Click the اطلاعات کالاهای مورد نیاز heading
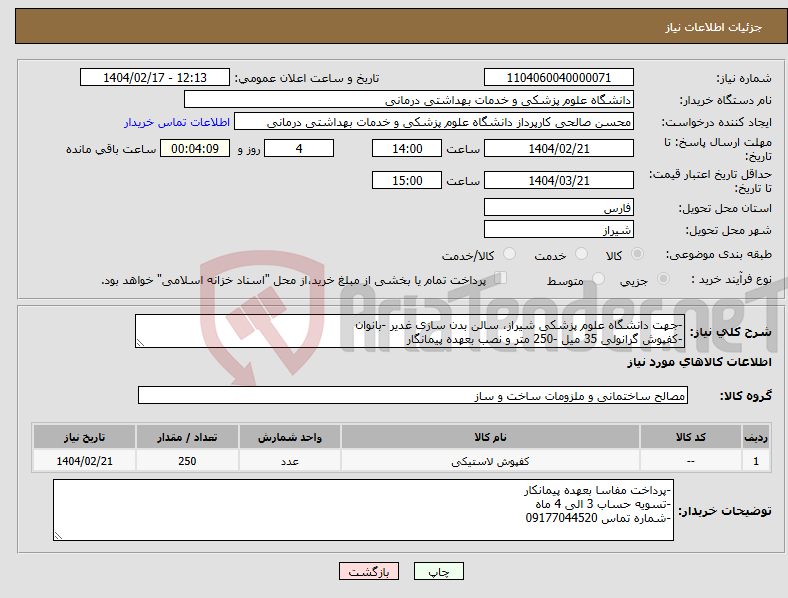Screen dimensions: 788x598 pyautogui.click(x=699, y=362)
